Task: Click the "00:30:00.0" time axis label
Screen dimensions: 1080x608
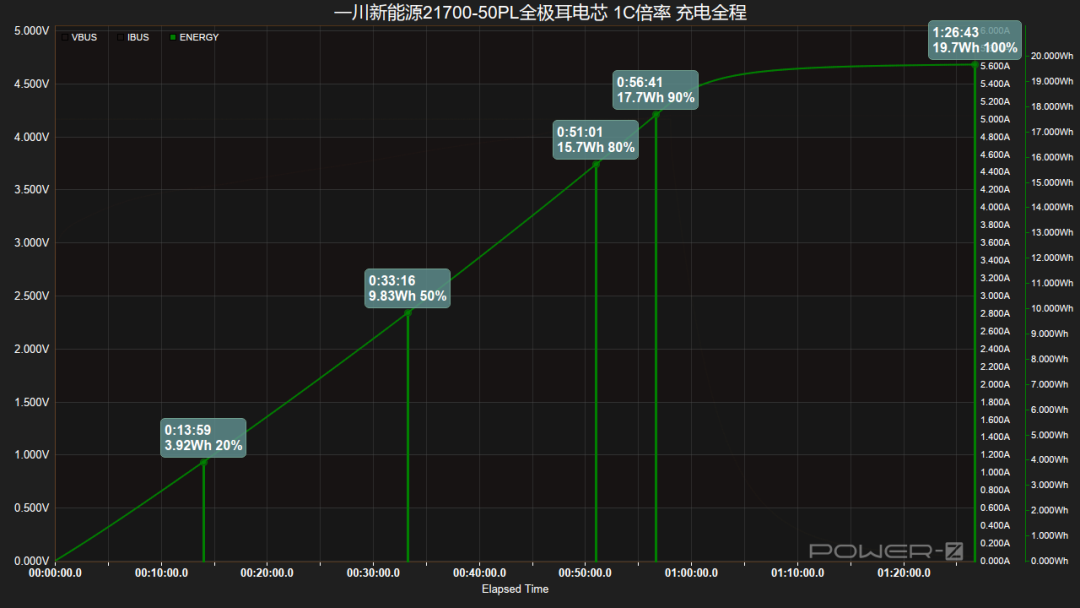Action: pyautogui.click(x=373, y=573)
